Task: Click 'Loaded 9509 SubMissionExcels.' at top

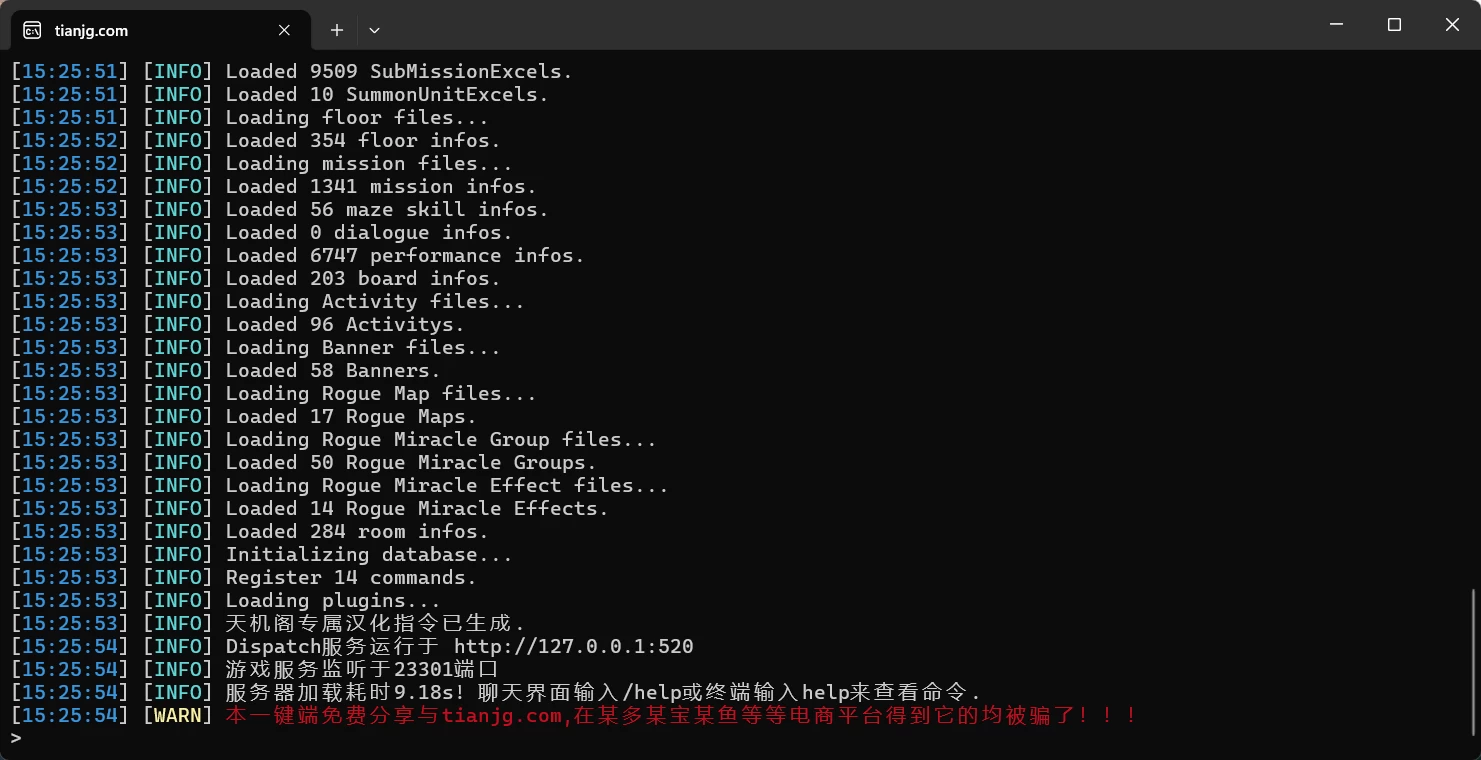Action: click(399, 71)
